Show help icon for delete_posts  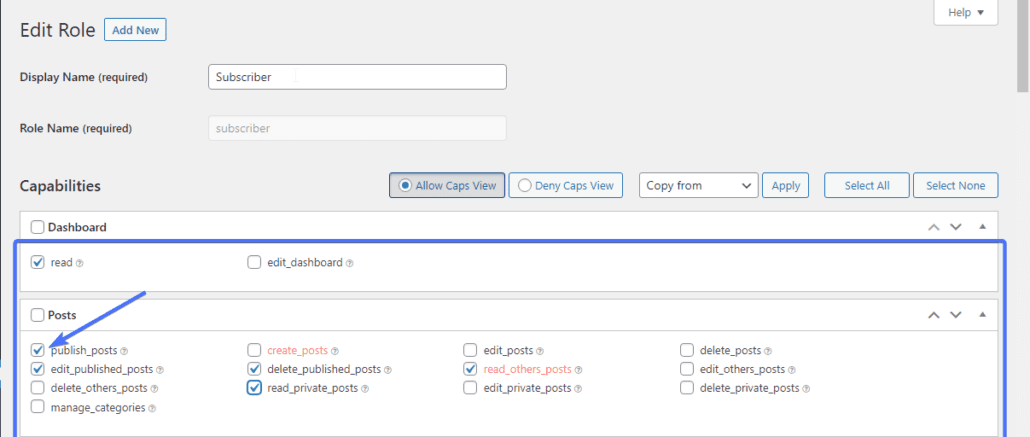tap(768, 351)
